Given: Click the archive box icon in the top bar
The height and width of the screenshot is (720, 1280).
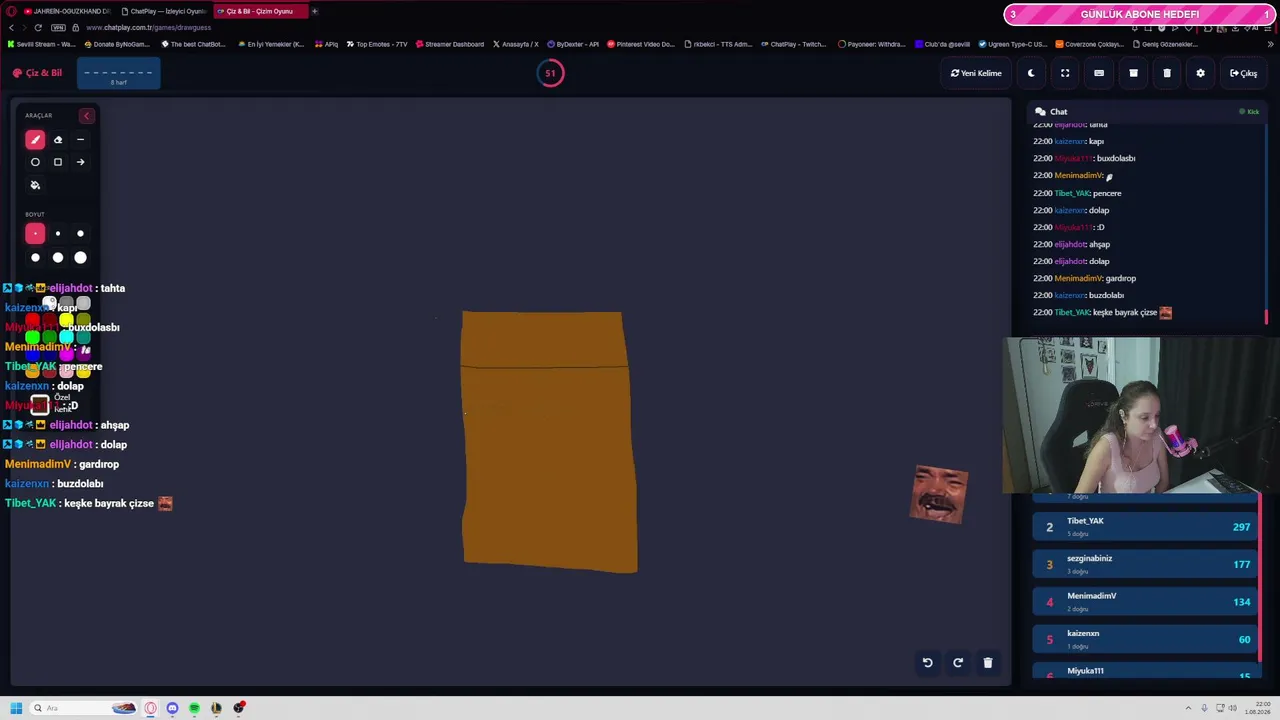Looking at the screenshot, I should coord(1133,73).
